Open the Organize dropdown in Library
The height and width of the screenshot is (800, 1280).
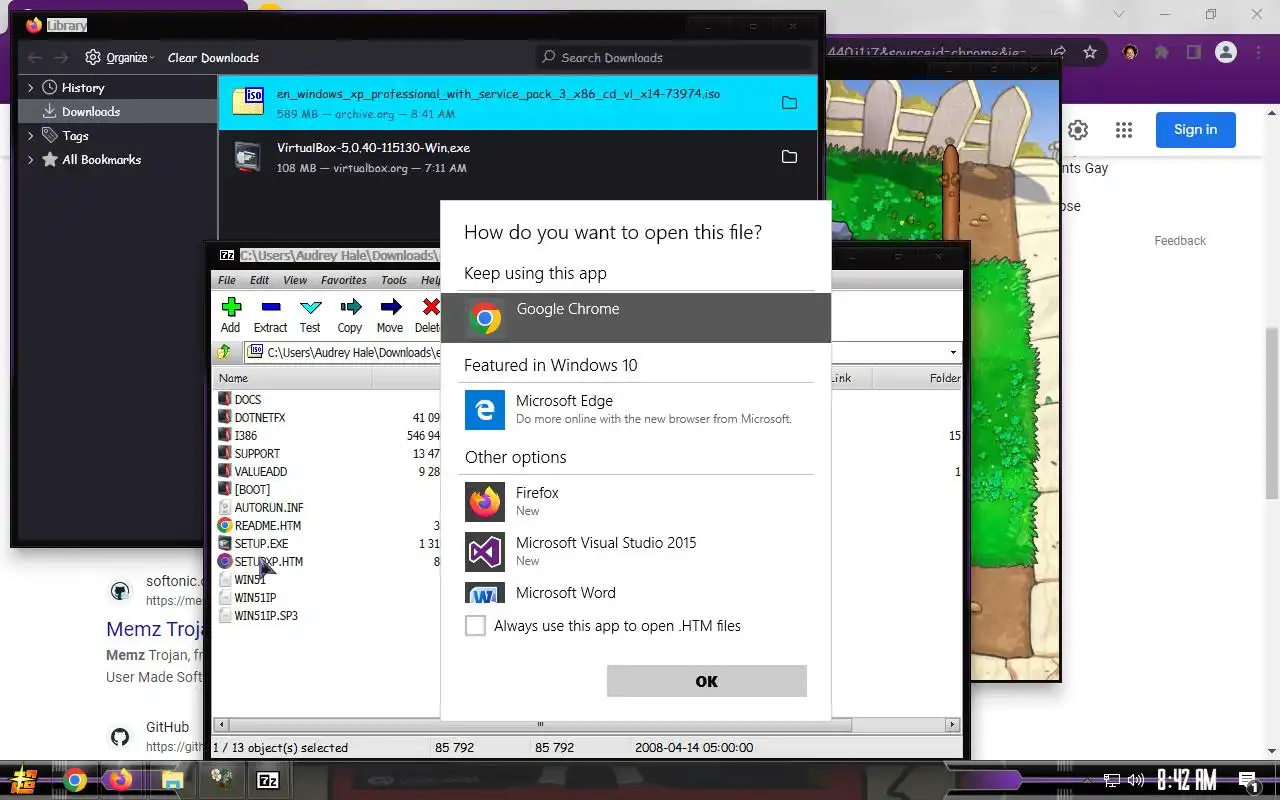click(x=120, y=58)
